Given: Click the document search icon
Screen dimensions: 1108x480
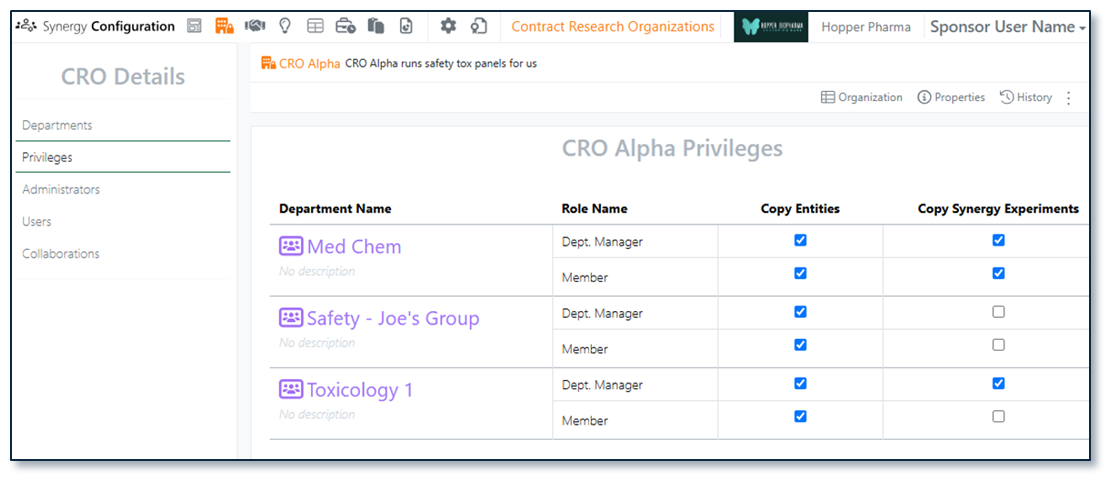Looking at the screenshot, I should click(479, 27).
